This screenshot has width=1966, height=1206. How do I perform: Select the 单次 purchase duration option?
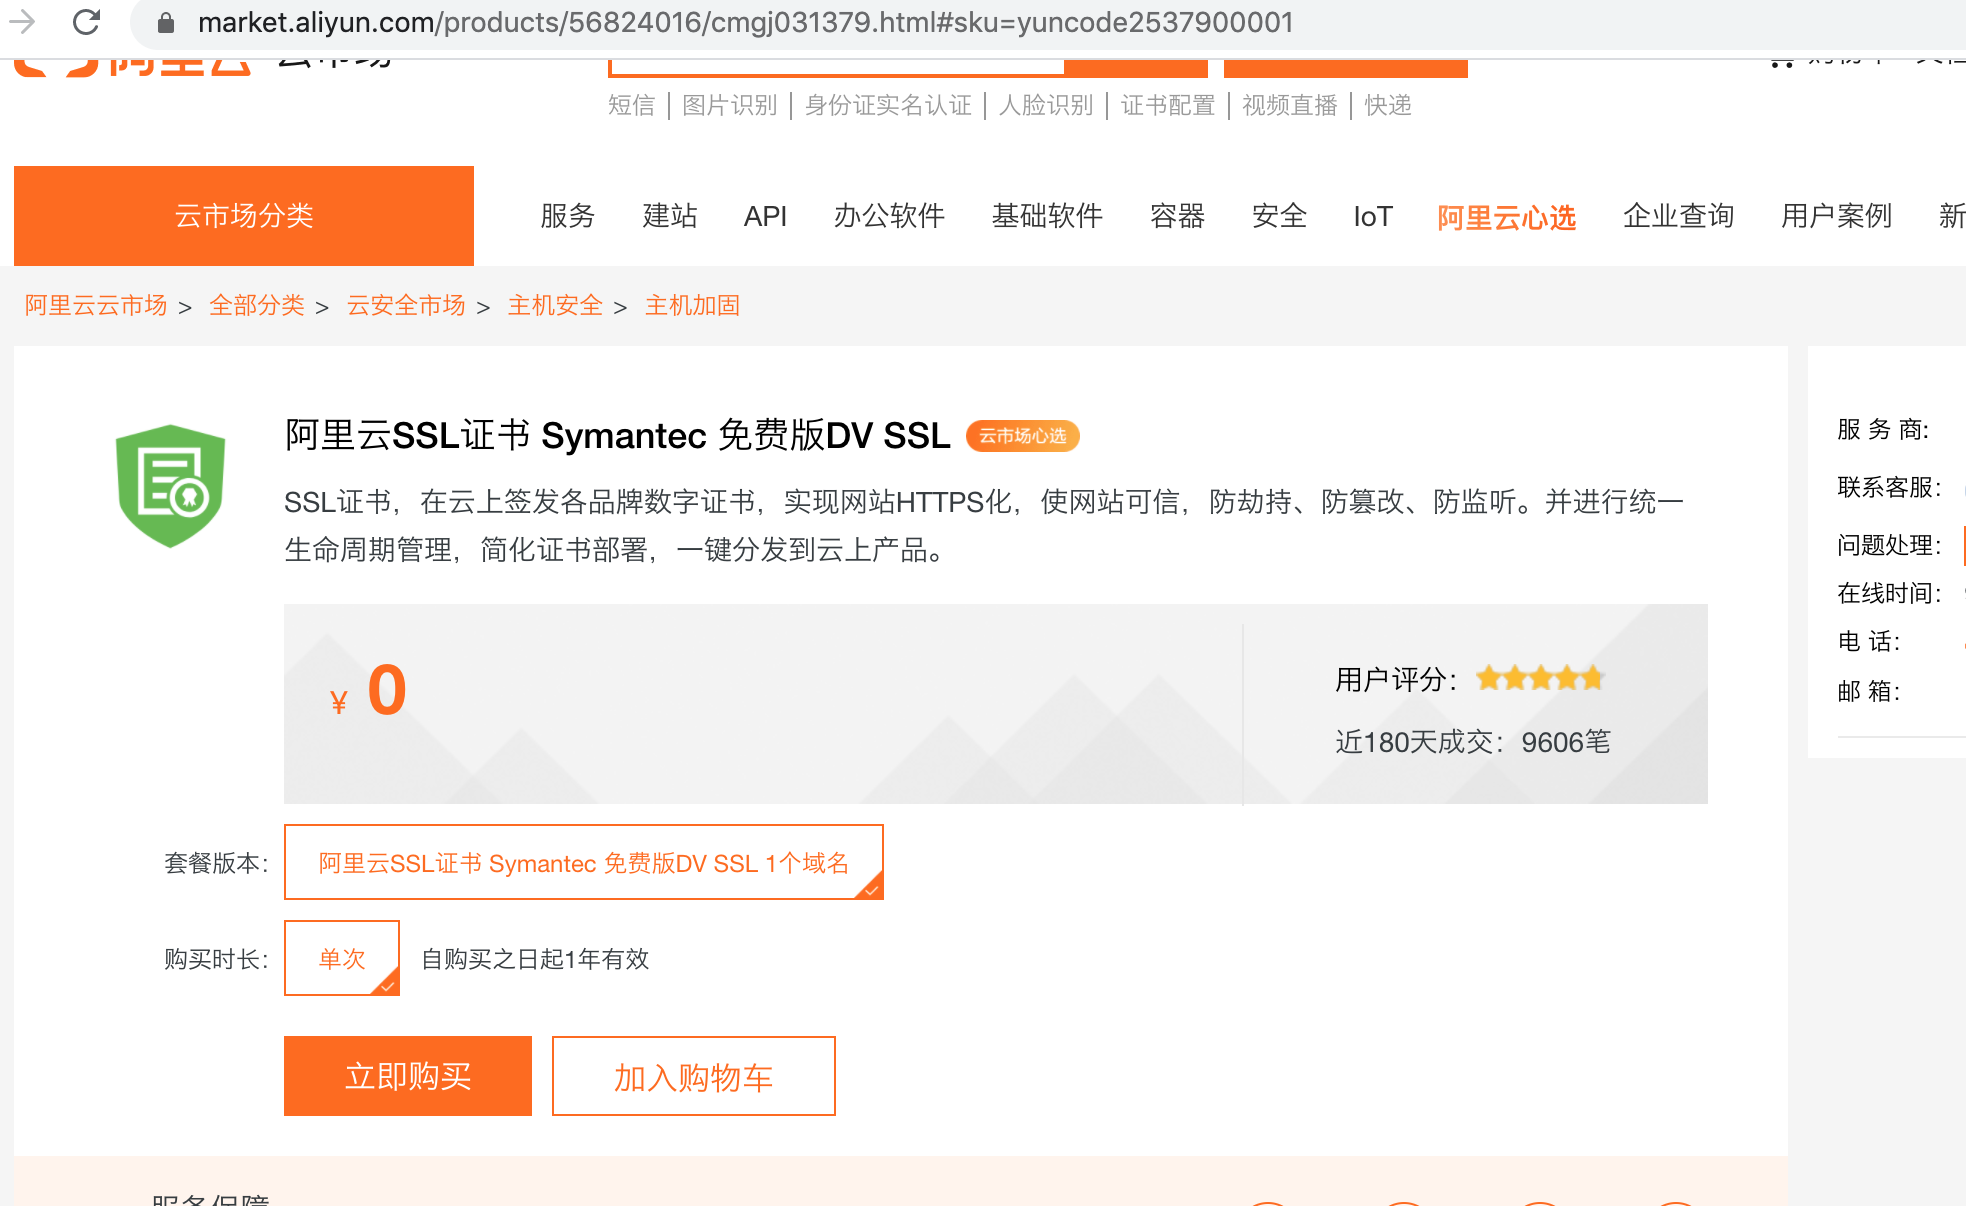point(342,958)
